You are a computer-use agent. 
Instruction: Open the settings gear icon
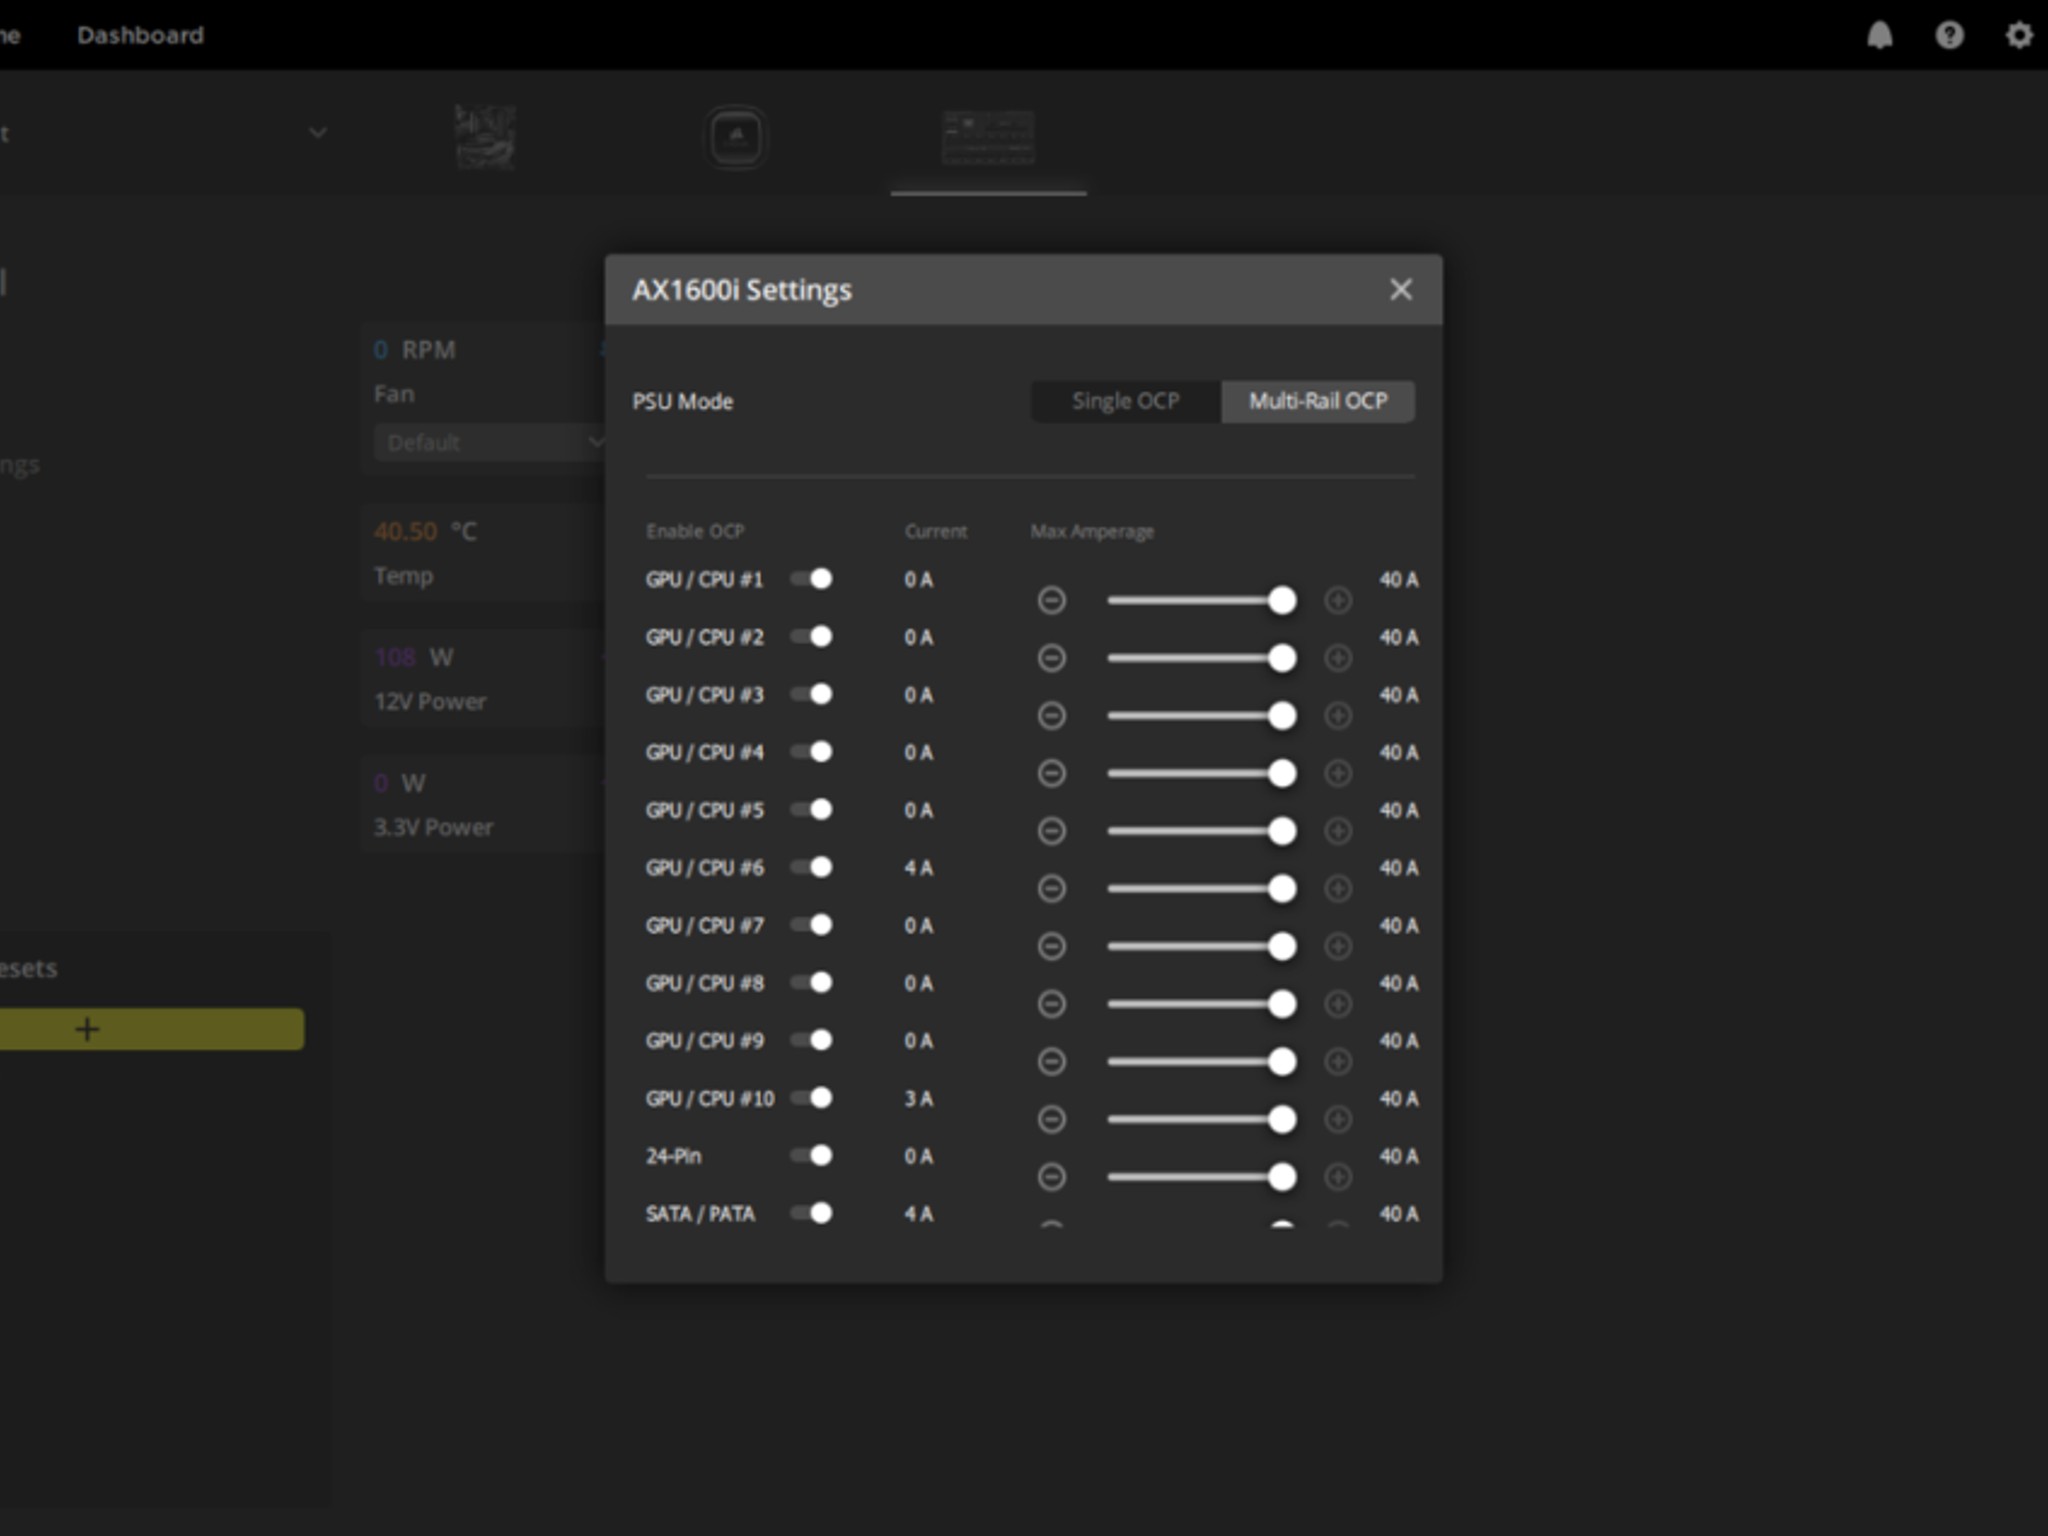coord(2019,36)
